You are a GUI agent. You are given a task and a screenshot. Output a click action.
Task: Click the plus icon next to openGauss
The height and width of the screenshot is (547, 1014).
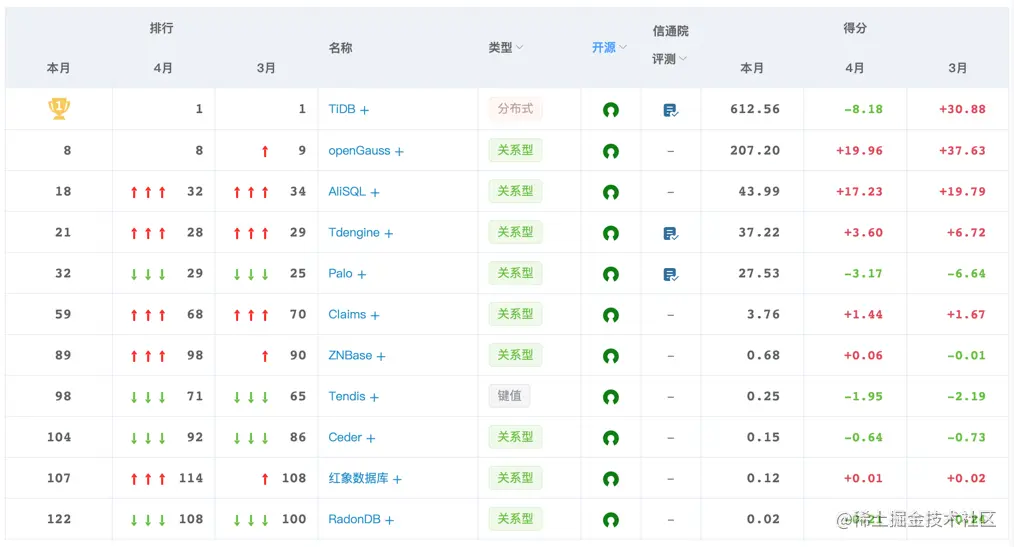[399, 151]
